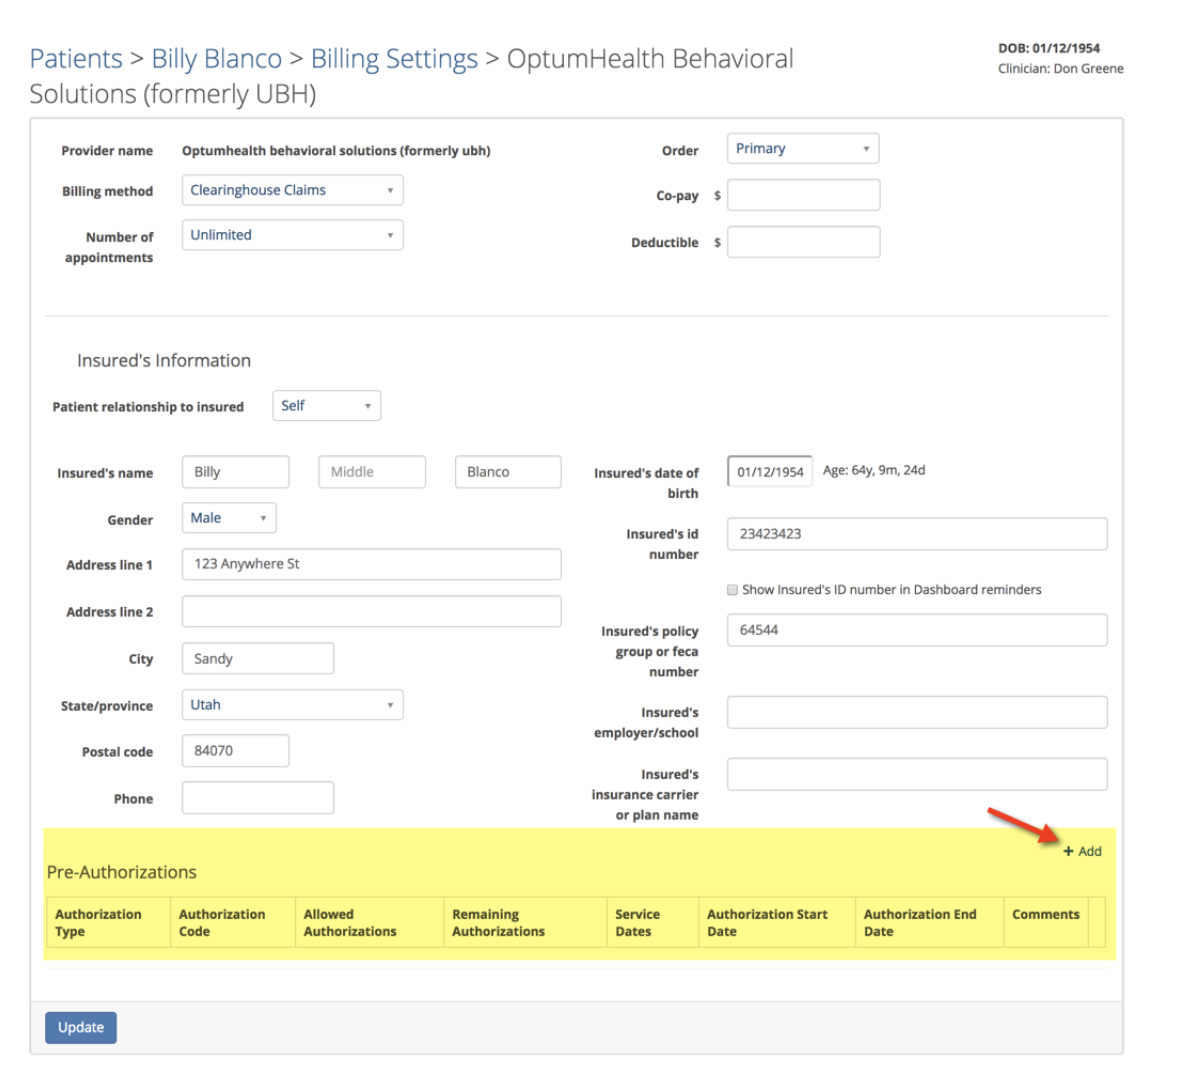Image resolution: width=1202 pixels, height=1086 pixels.
Task: Open the Billing method dropdown
Action: click(x=292, y=190)
